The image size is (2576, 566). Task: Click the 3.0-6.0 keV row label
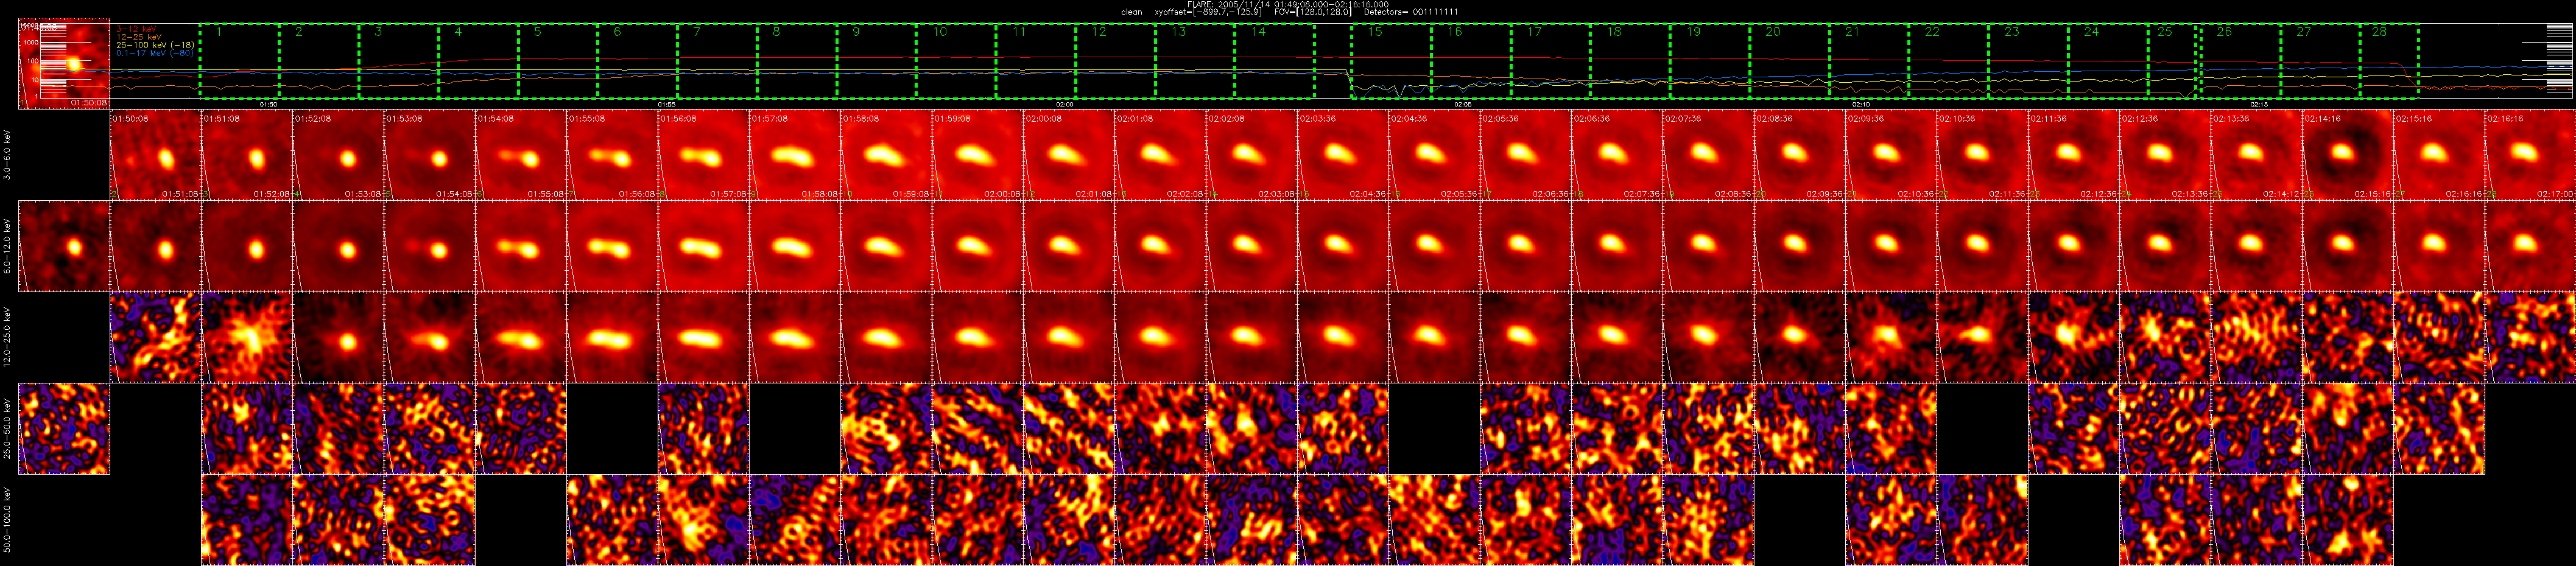coord(8,155)
